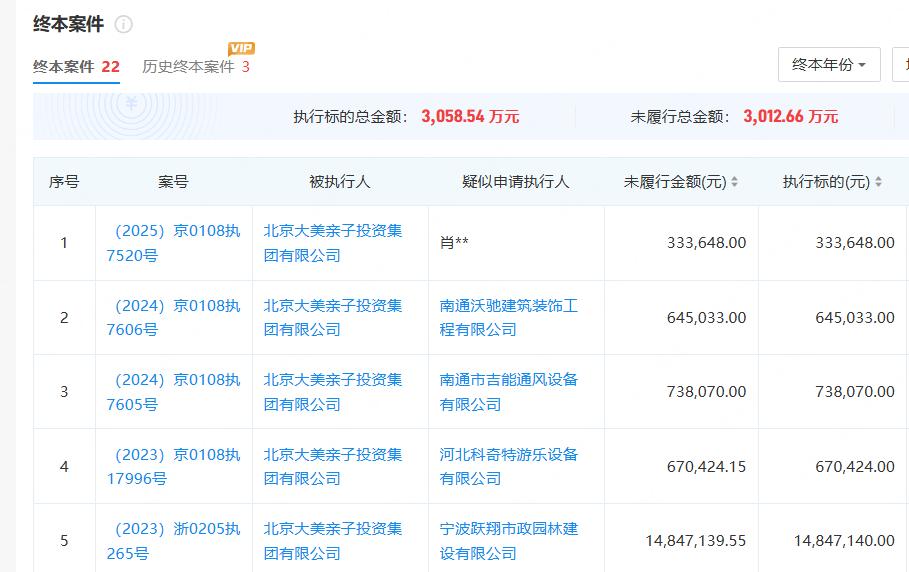
Task: Open 宁波跃翔市政园林建设有限公司 link
Action: pos(509,541)
